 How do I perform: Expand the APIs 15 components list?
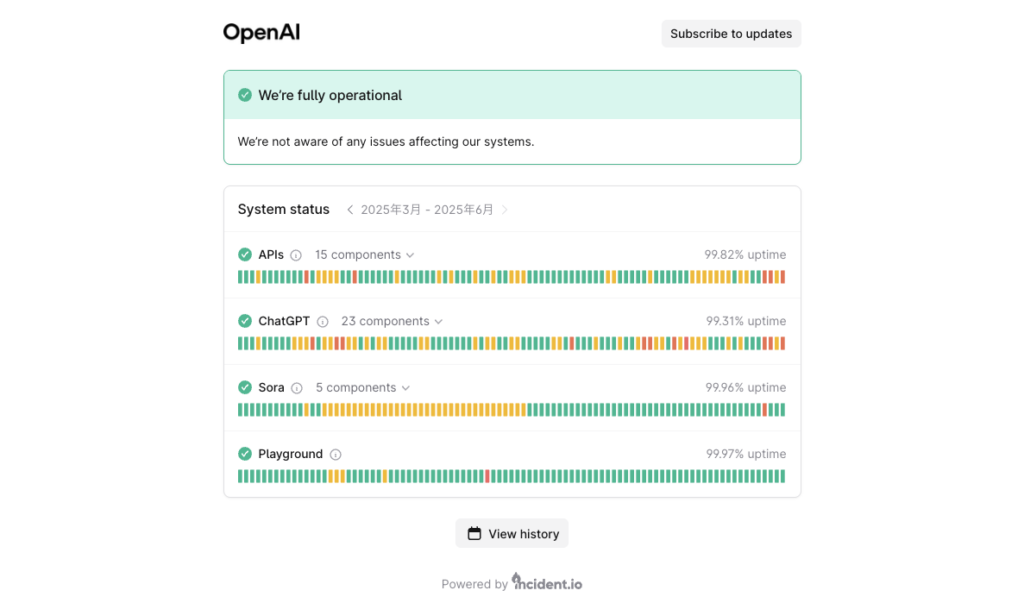pos(364,255)
